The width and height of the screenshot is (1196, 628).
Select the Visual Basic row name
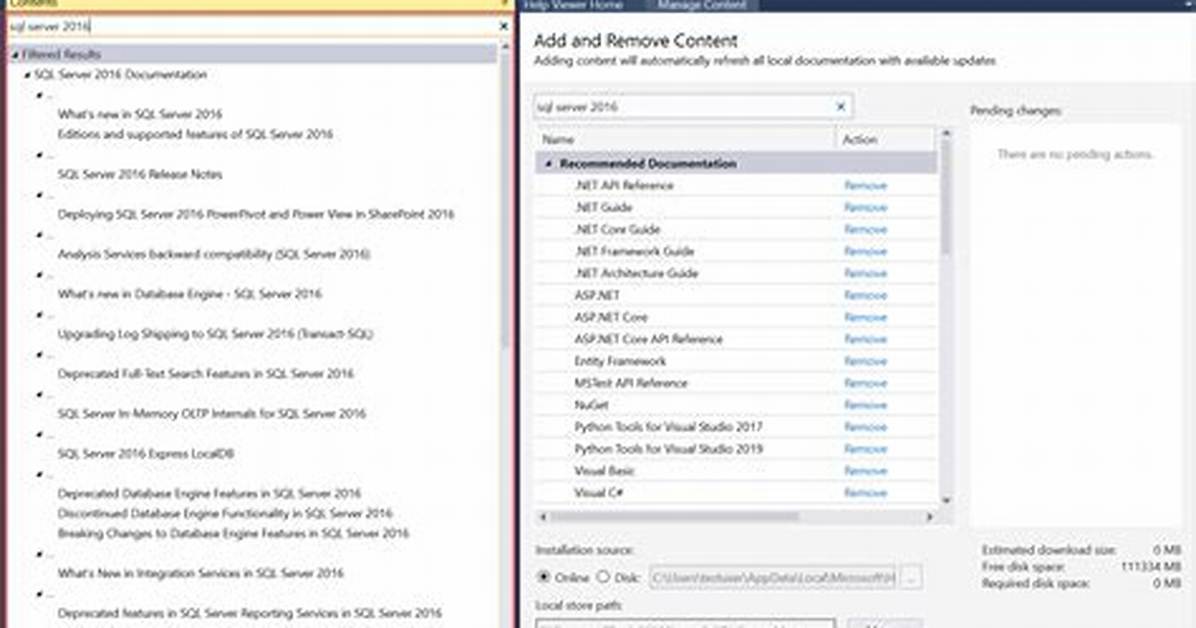click(604, 471)
